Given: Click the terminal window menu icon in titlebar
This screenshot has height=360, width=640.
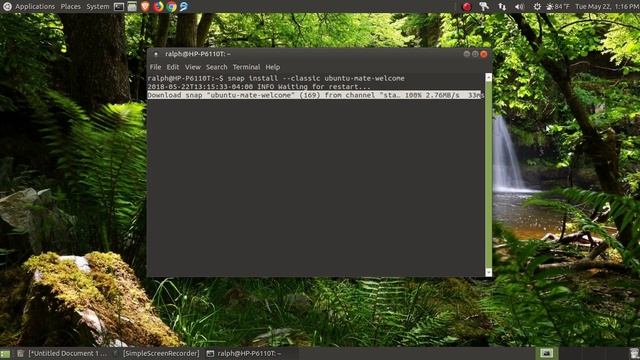Looking at the screenshot, I should pyautogui.click(x=156, y=54).
